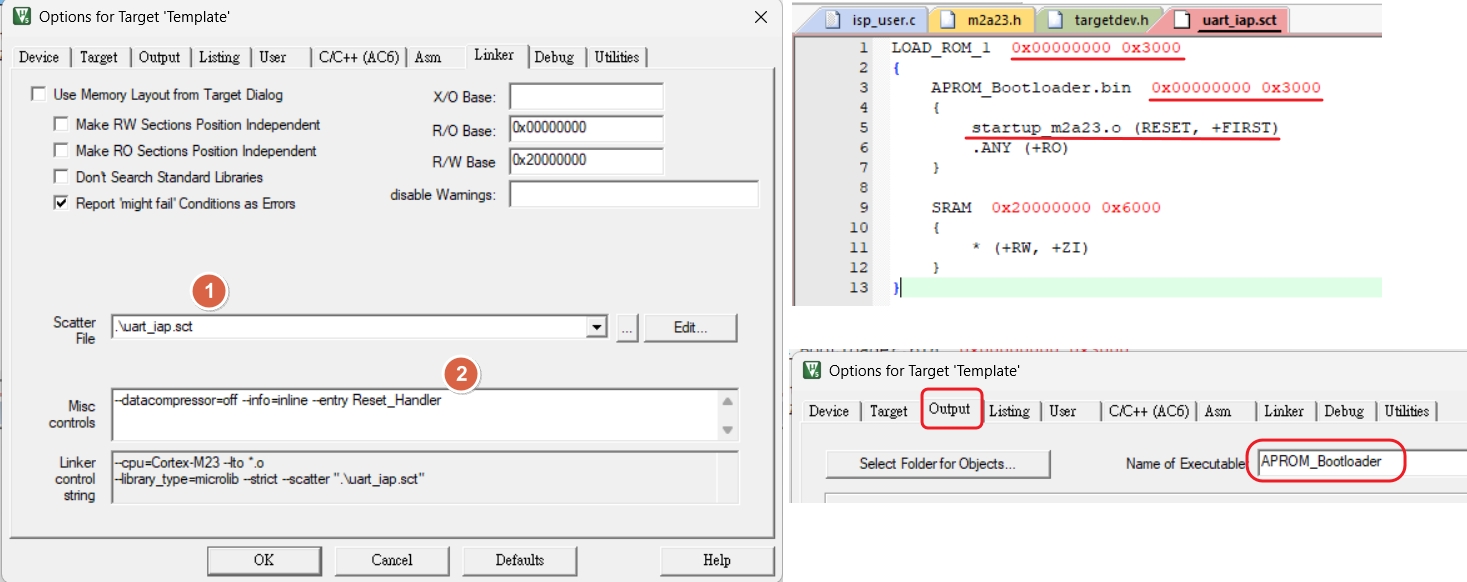Click the OK button

pyautogui.click(x=263, y=560)
